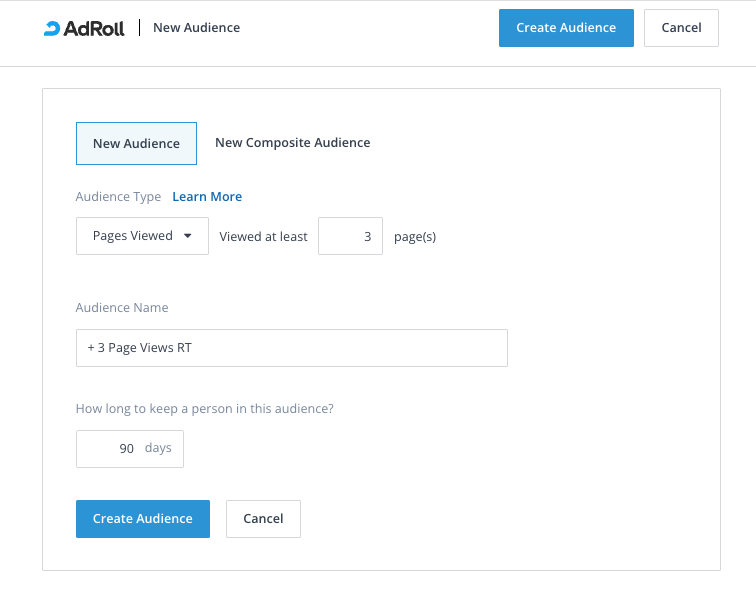This screenshot has width=756, height=608.
Task: Click the 'How long to keep a person' label
Action: (x=204, y=408)
